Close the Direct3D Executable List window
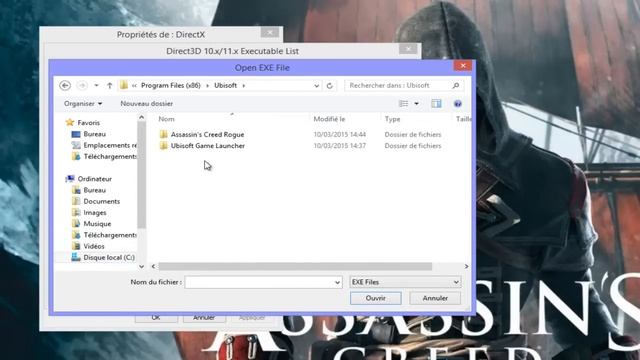640x360 pixels. point(408,49)
